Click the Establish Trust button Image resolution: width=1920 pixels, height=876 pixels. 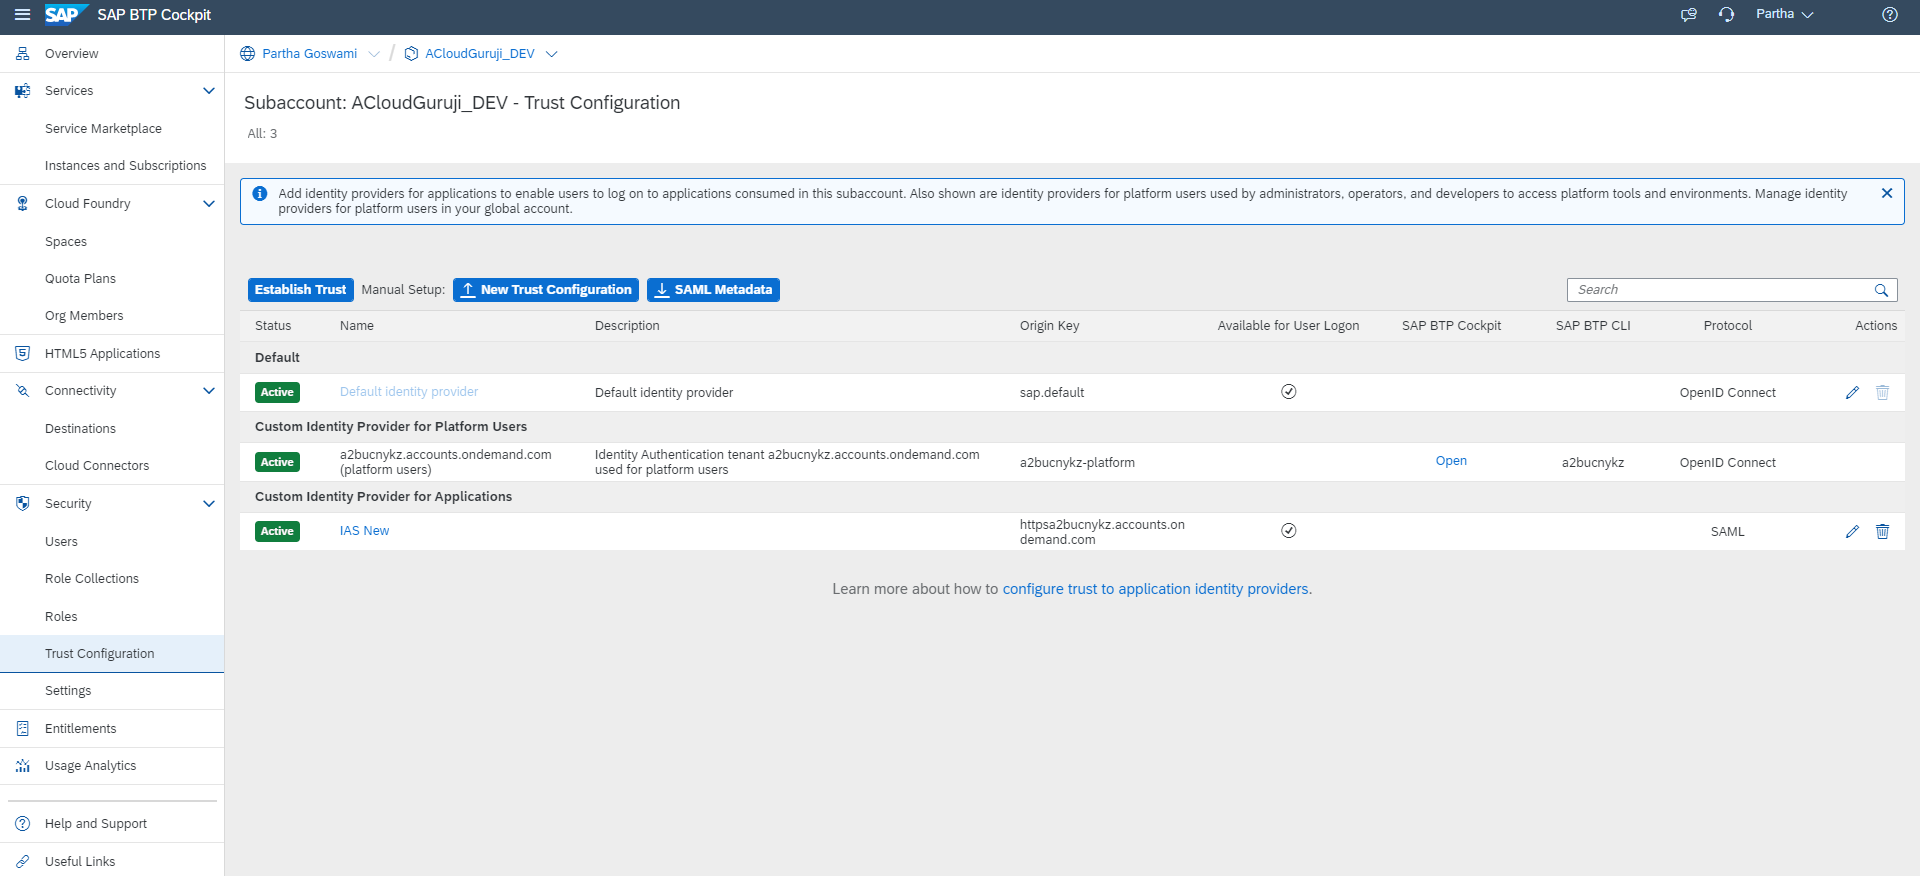tap(300, 290)
